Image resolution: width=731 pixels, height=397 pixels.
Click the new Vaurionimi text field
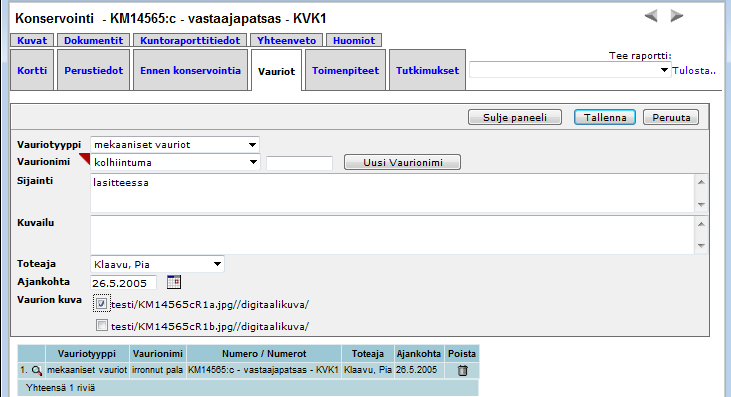point(299,163)
